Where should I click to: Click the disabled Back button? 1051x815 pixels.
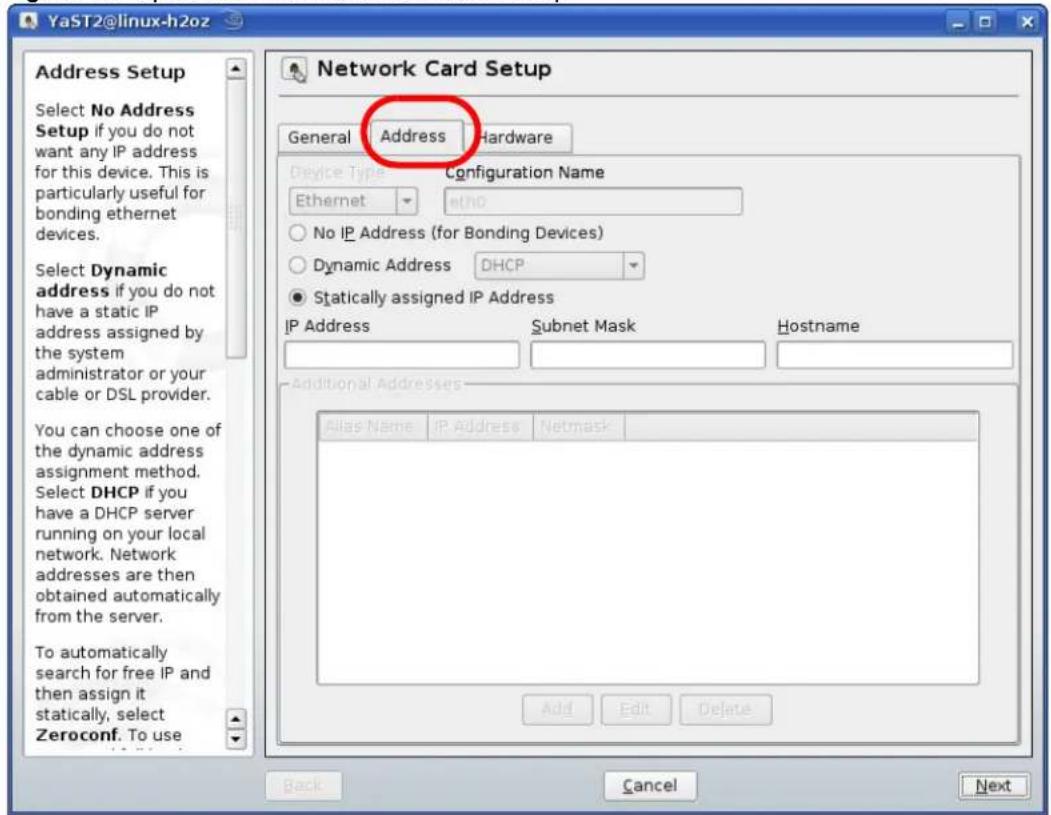(x=303, y=786)
